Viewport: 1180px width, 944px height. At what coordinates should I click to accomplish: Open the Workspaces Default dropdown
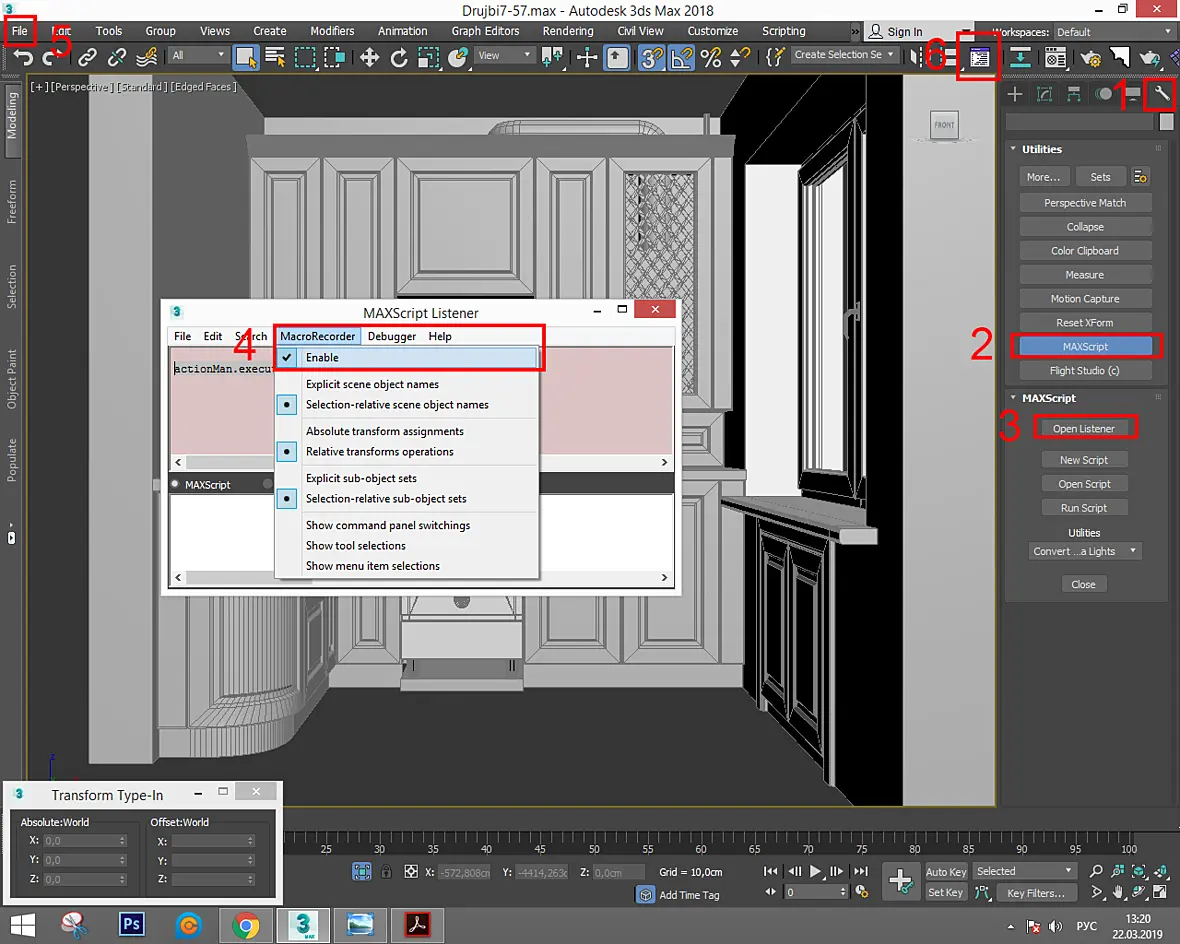click(1114, 32)
